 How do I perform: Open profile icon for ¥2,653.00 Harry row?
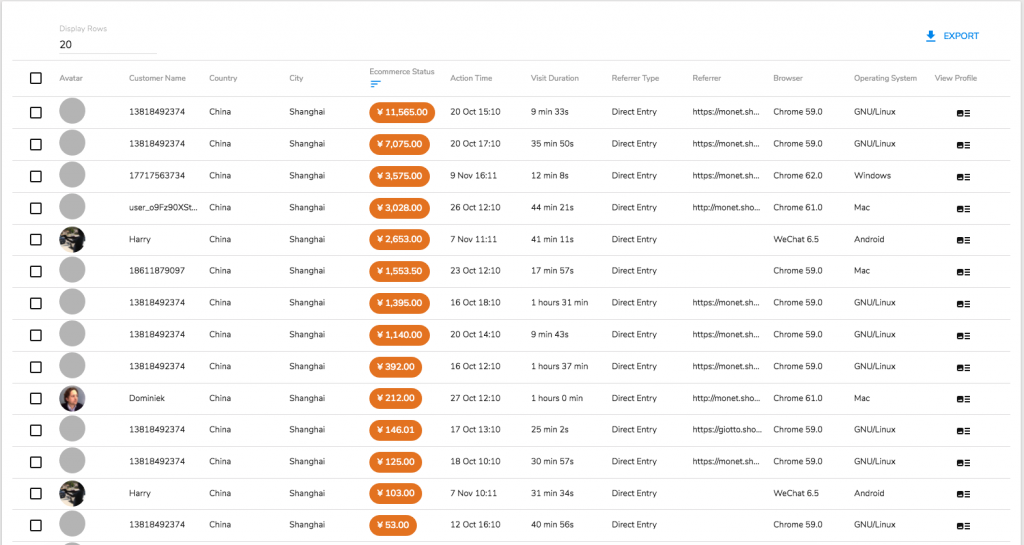(x=963, y=240)
